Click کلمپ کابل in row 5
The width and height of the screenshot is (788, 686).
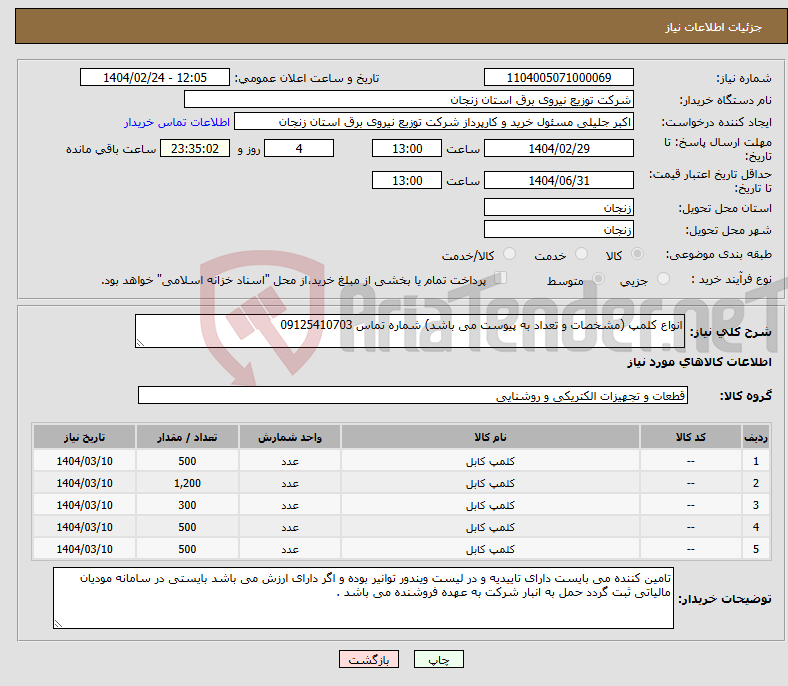point(490,549)
